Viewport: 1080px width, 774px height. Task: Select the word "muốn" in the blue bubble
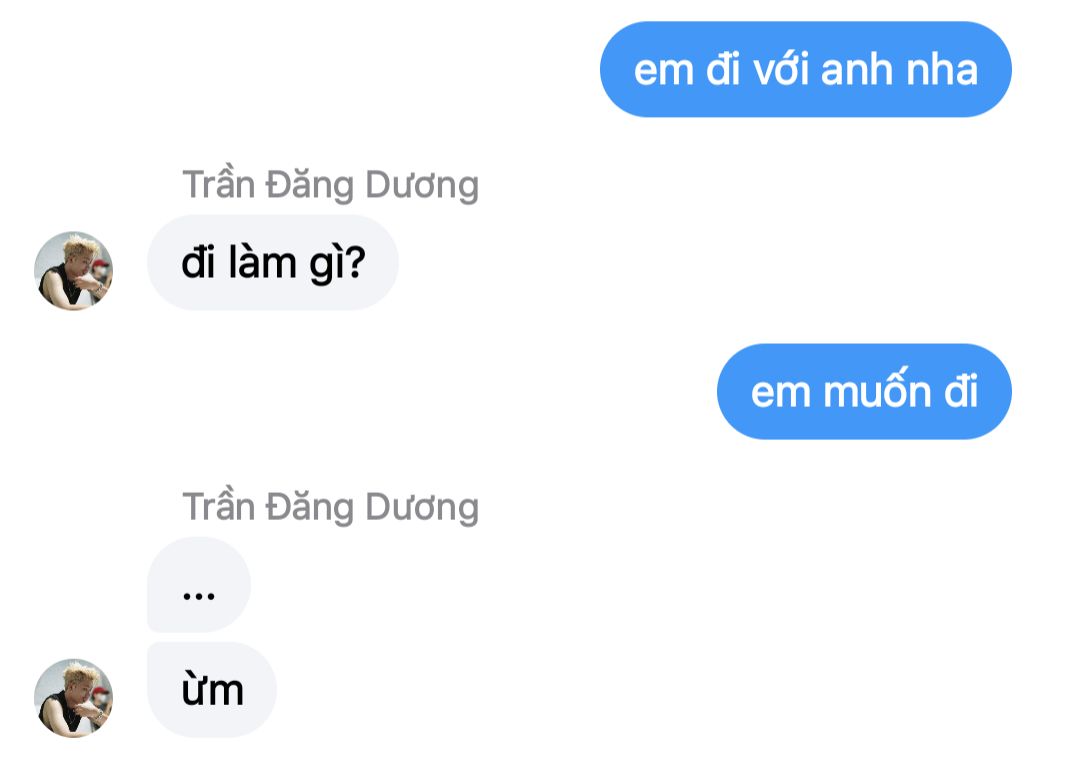point(878,390)
